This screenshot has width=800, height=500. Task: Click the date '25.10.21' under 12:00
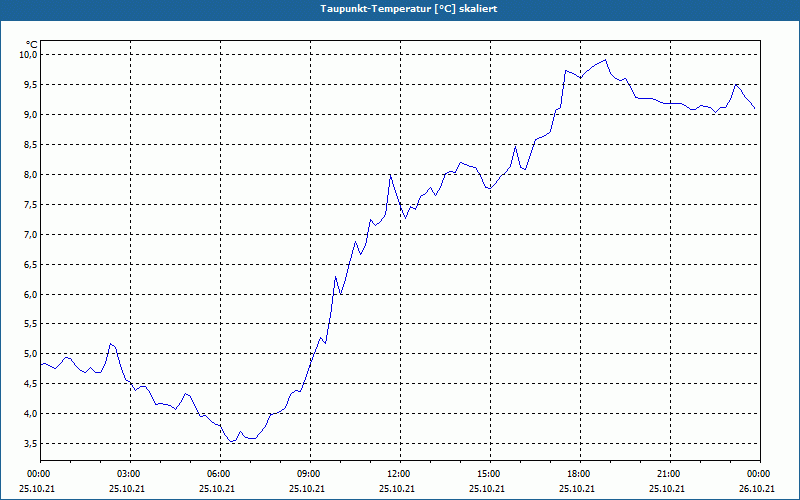point(397,488)
